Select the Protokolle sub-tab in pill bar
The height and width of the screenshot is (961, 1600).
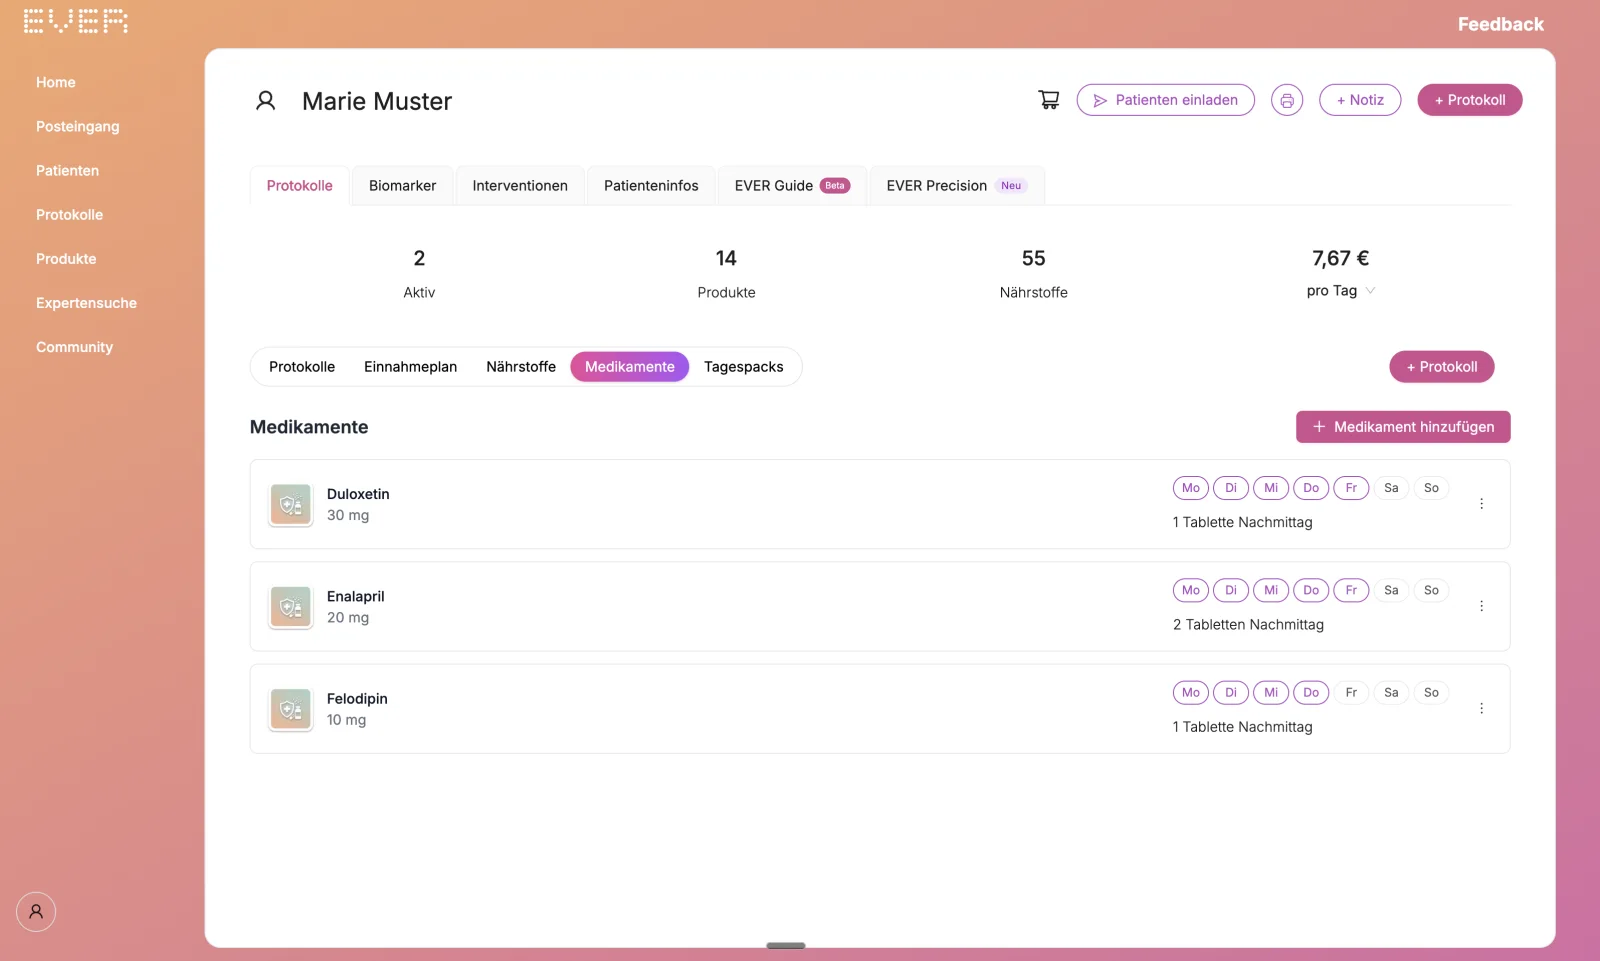pyautogui.click(x=302, y=367)
